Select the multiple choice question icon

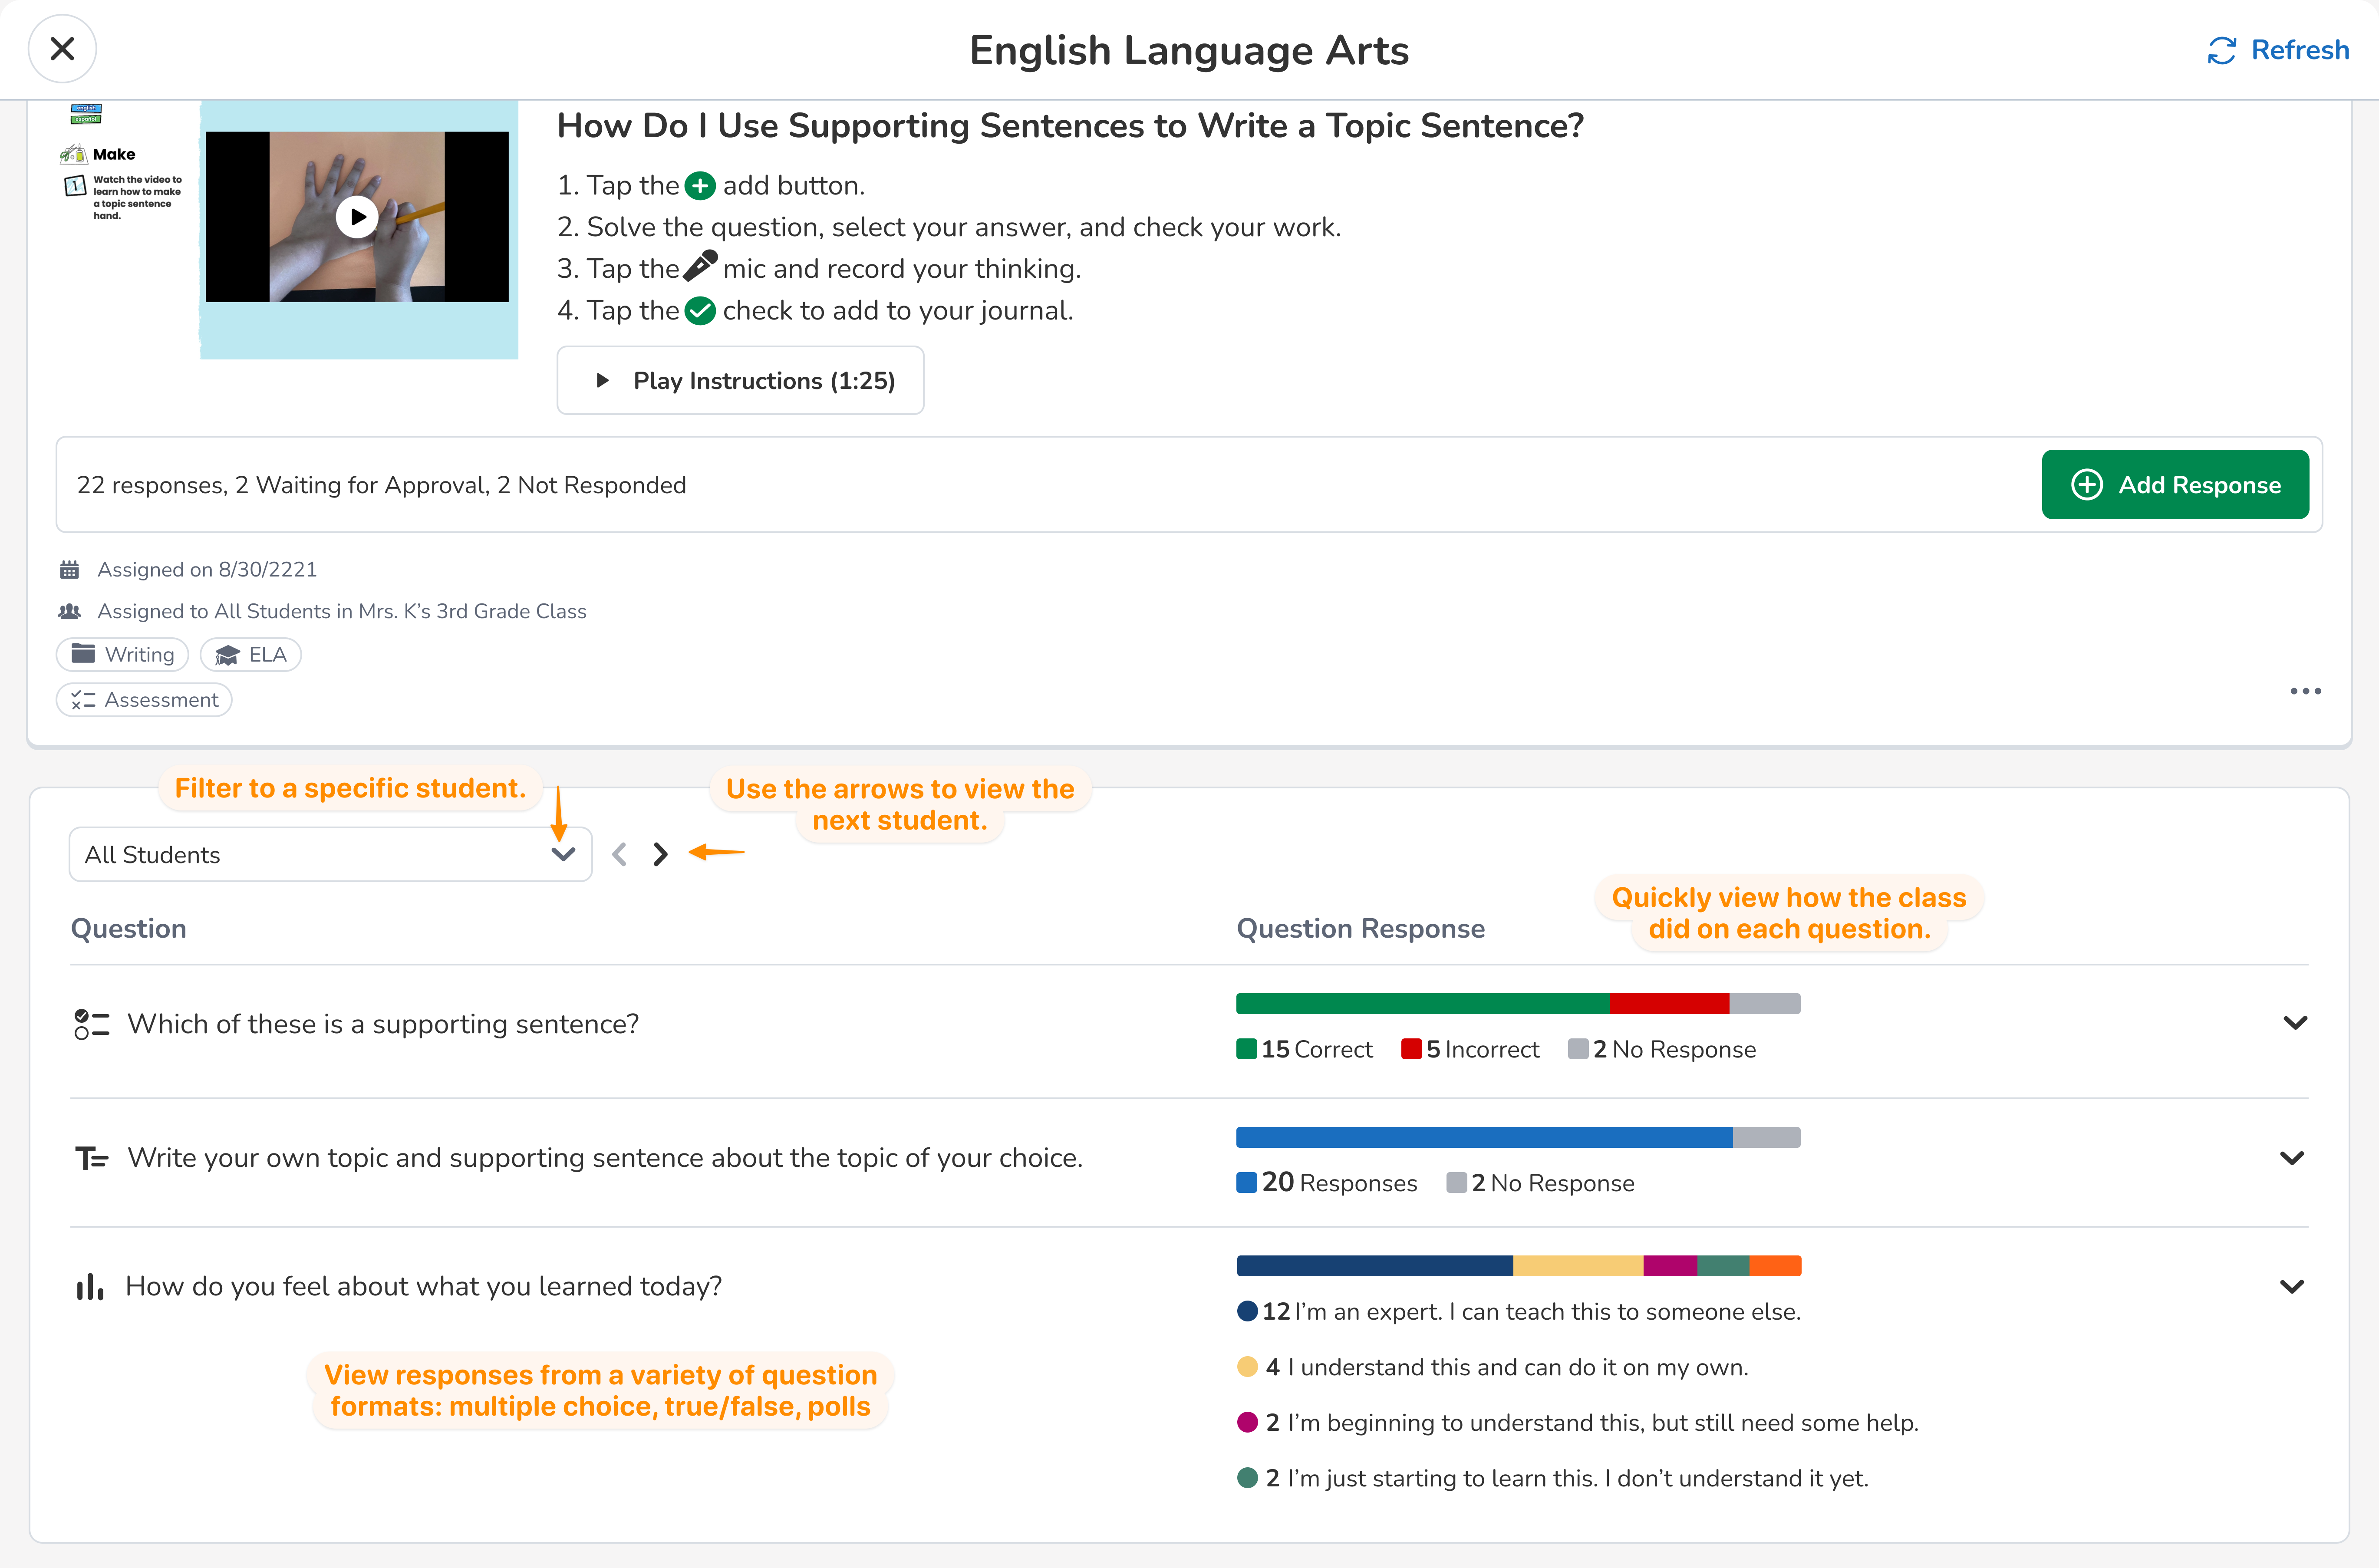click(91, 1023)
